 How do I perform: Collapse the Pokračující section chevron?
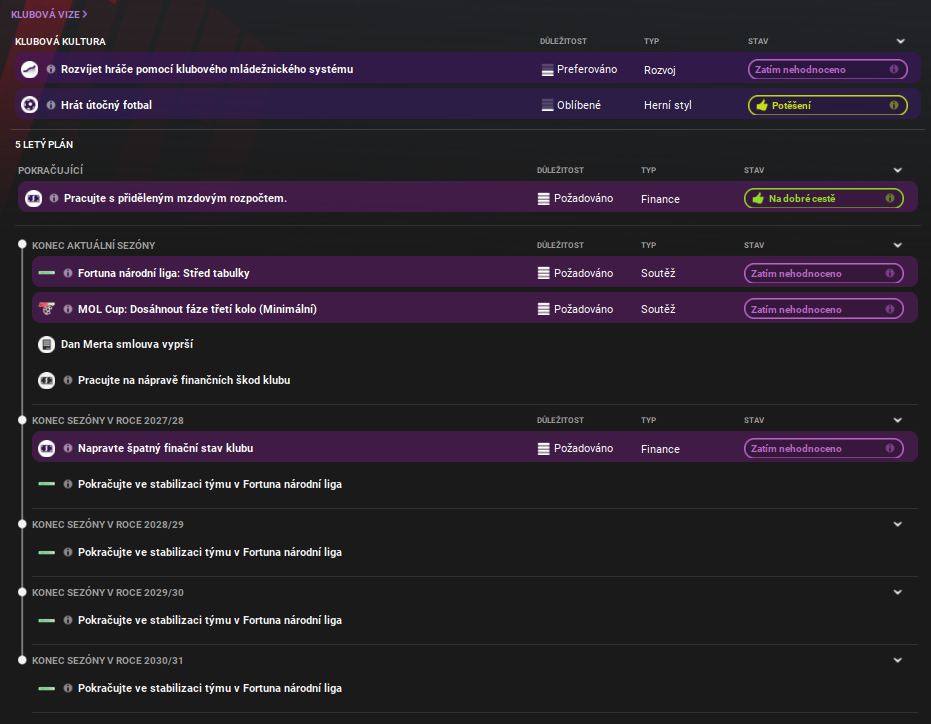898,170
